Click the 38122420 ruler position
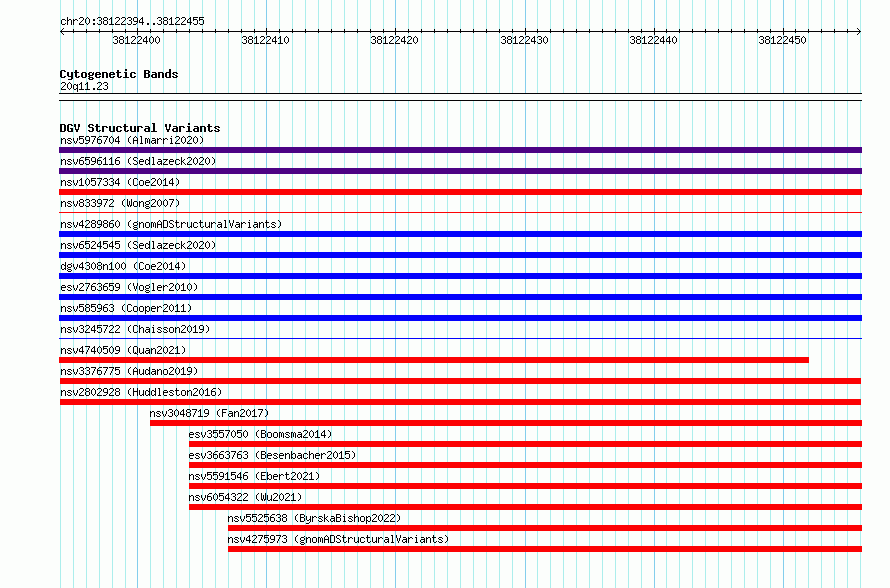This screenshot has height=588, width=890. (394, 40)
